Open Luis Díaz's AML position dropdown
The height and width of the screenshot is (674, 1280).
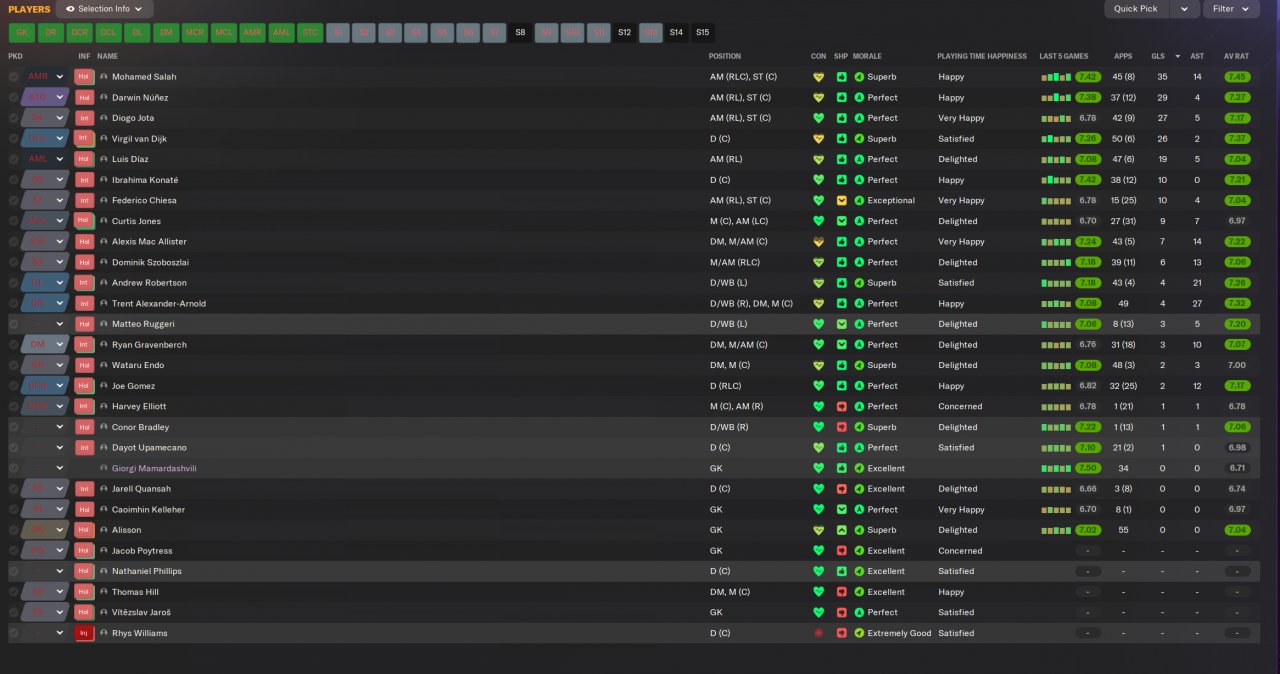pyautogui.click(x=46, y=159)
